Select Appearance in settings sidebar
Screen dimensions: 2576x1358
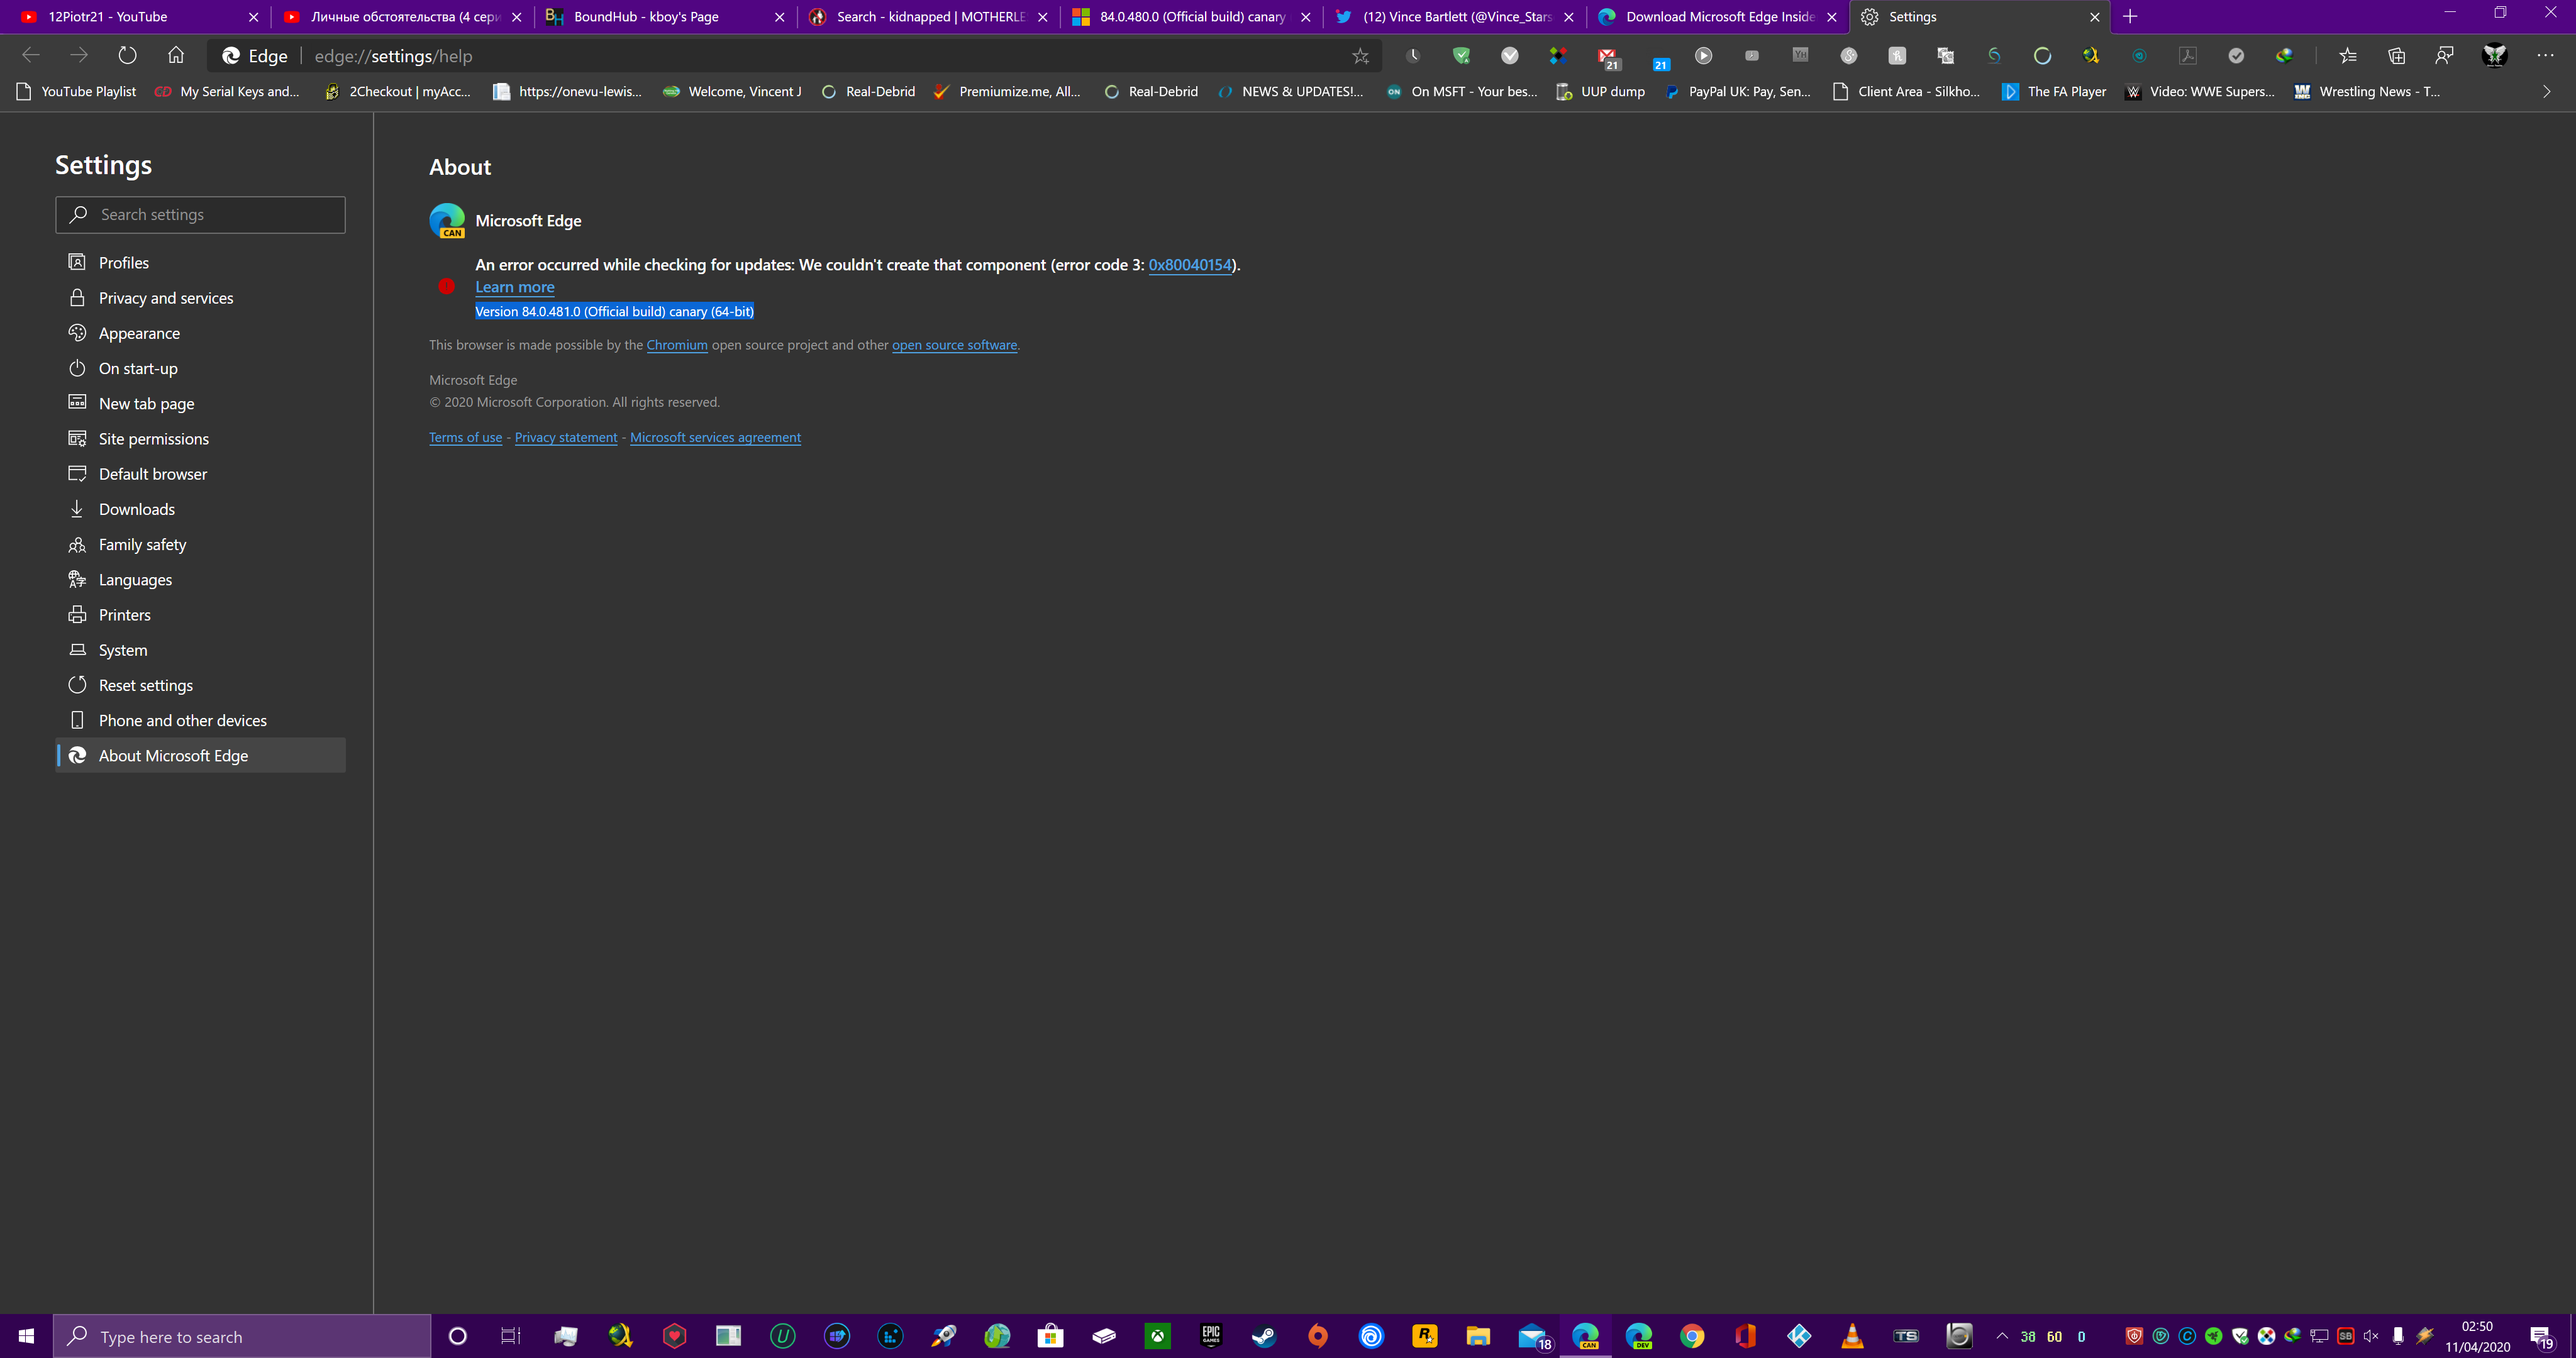pos(139,333)
